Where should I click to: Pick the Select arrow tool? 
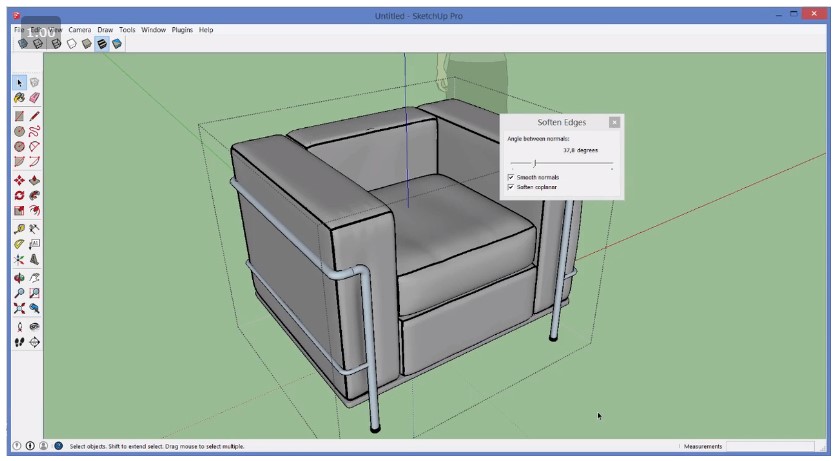[x=20, y=83]
